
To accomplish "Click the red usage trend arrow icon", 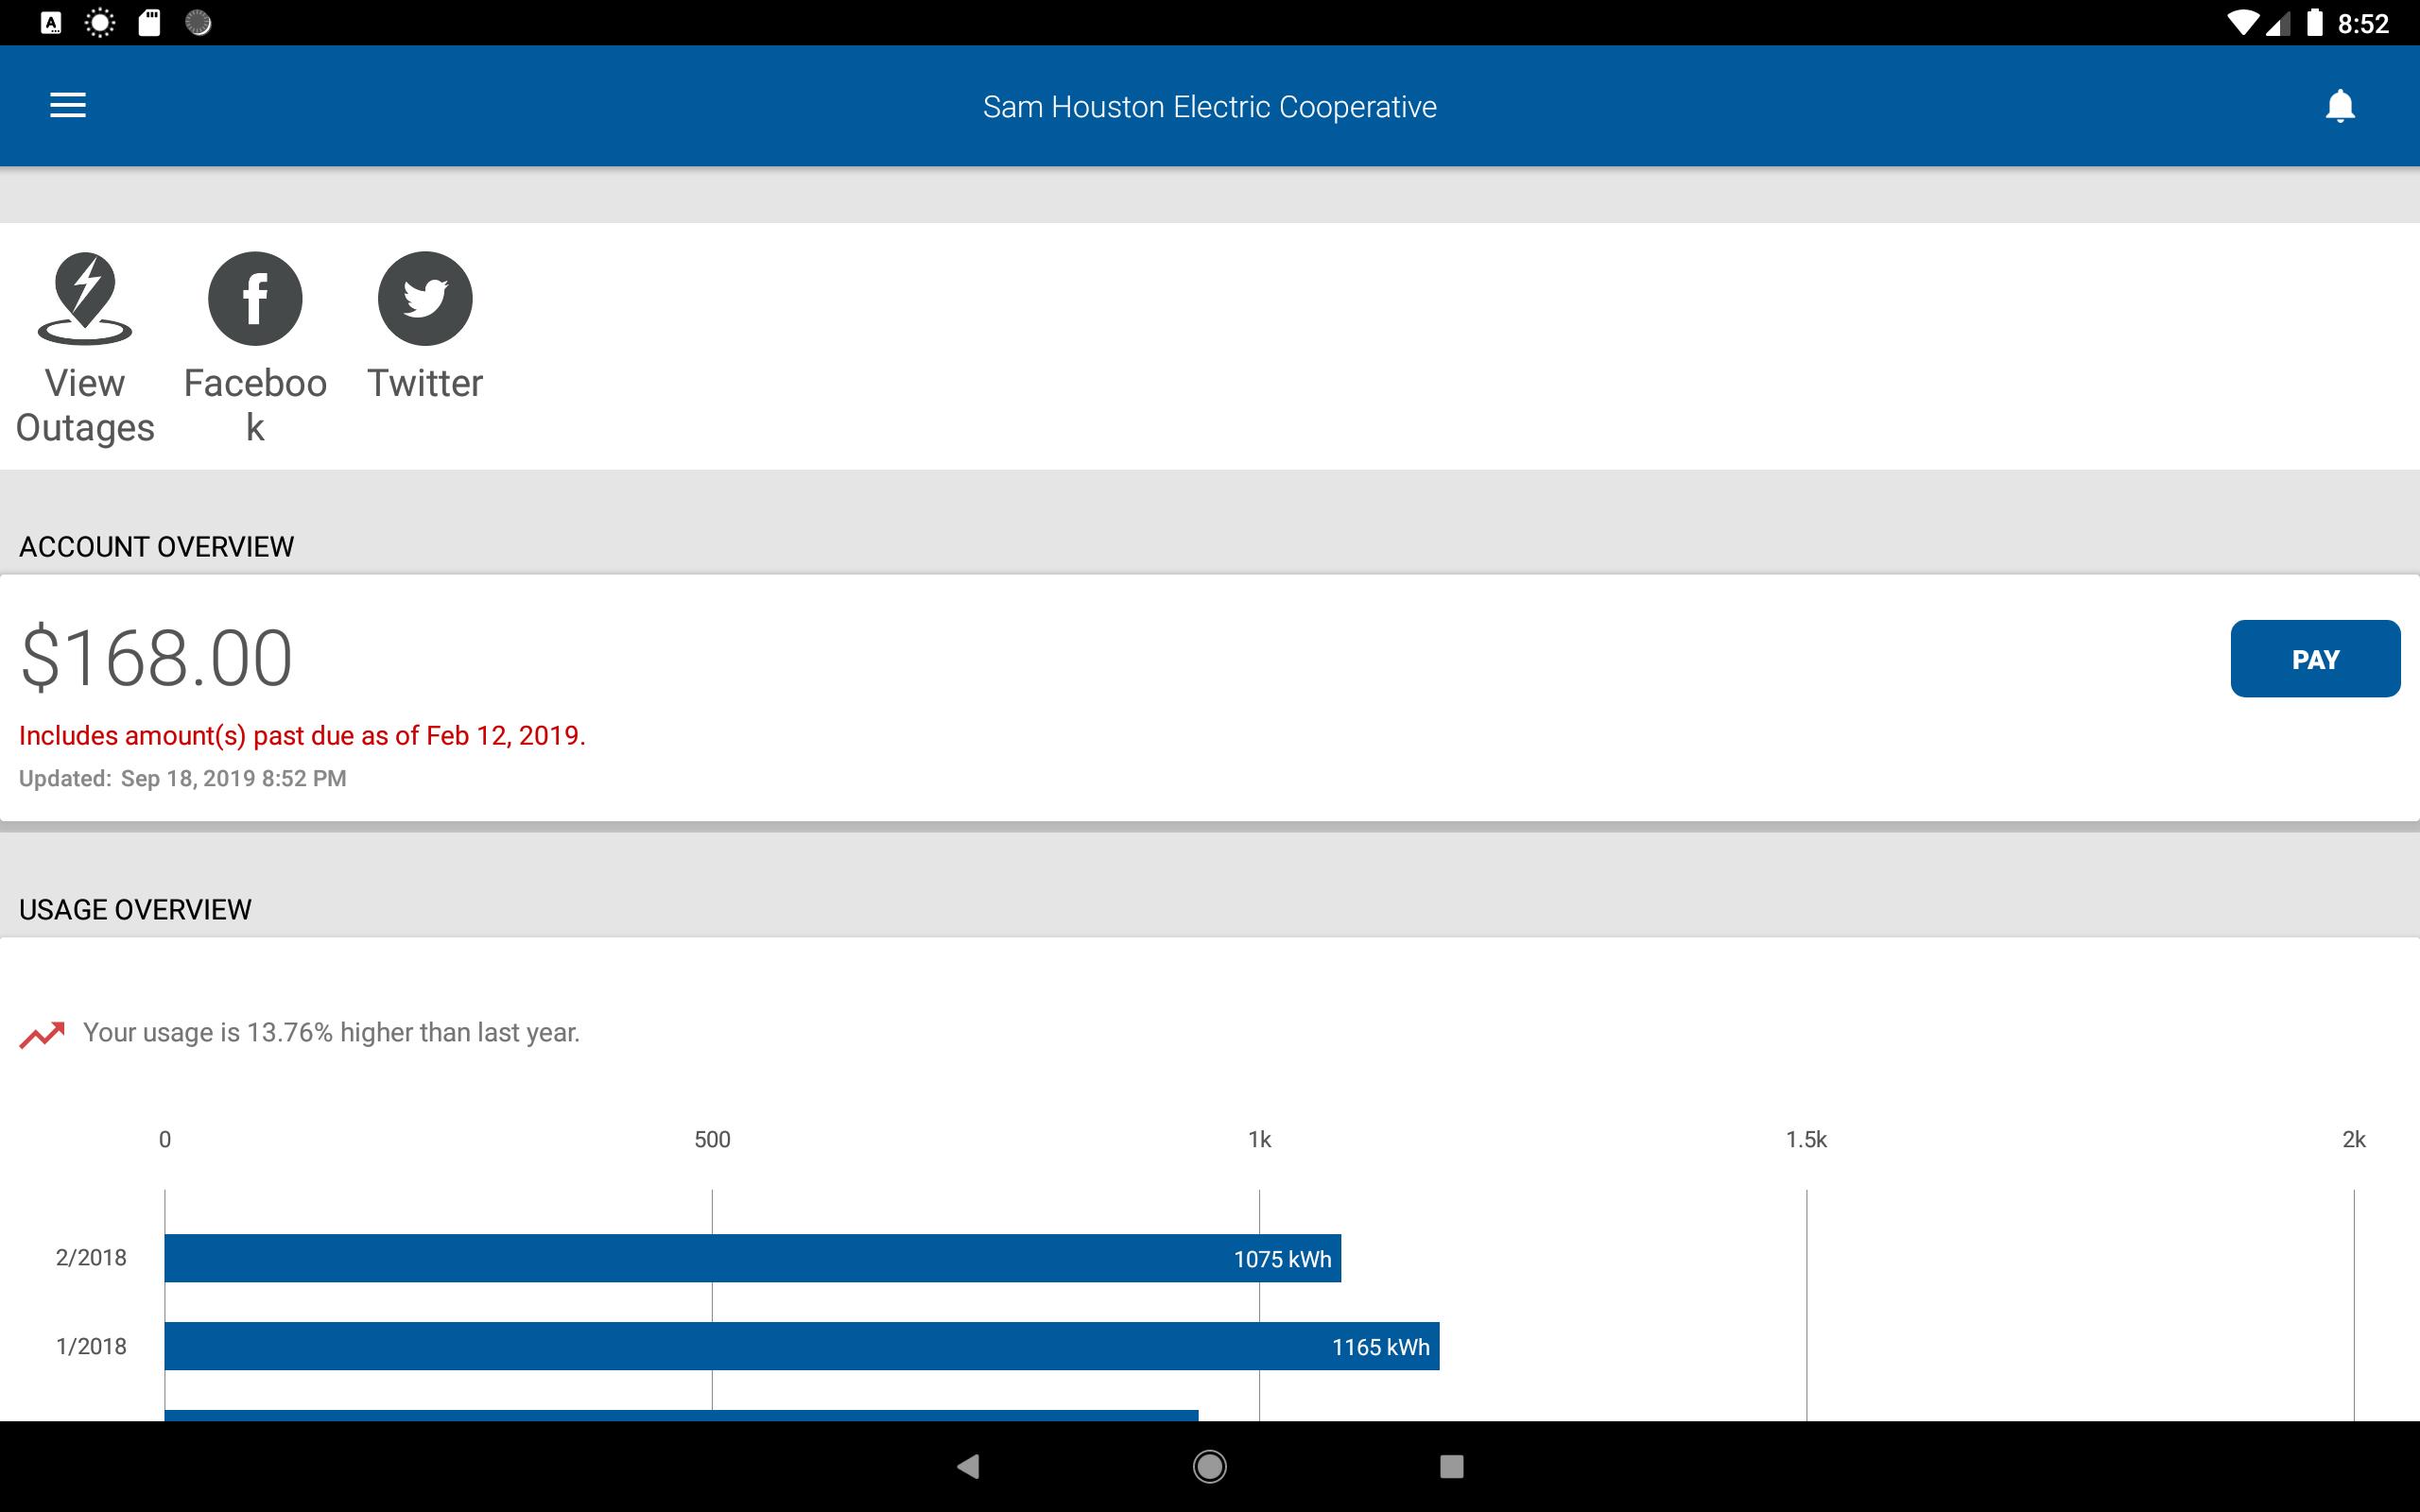I will tap(42, 1034).
